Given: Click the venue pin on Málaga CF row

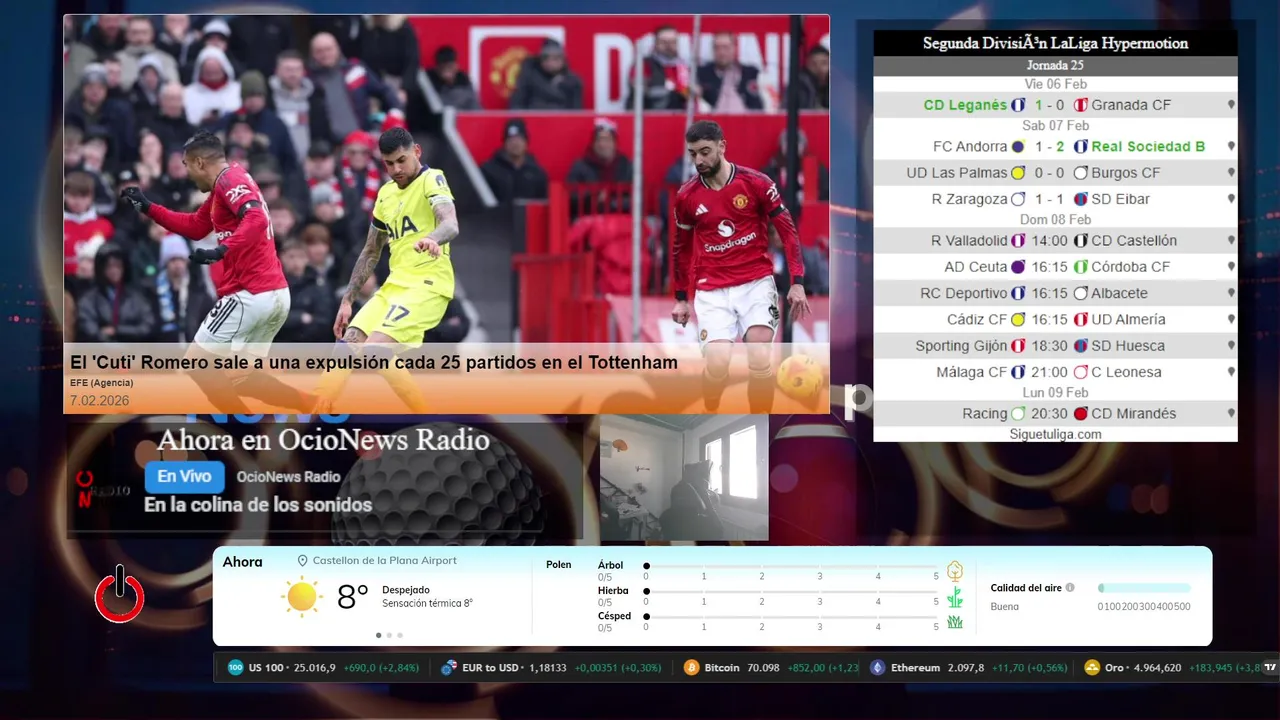Looking at the screenshot, I should (1231, 372).
